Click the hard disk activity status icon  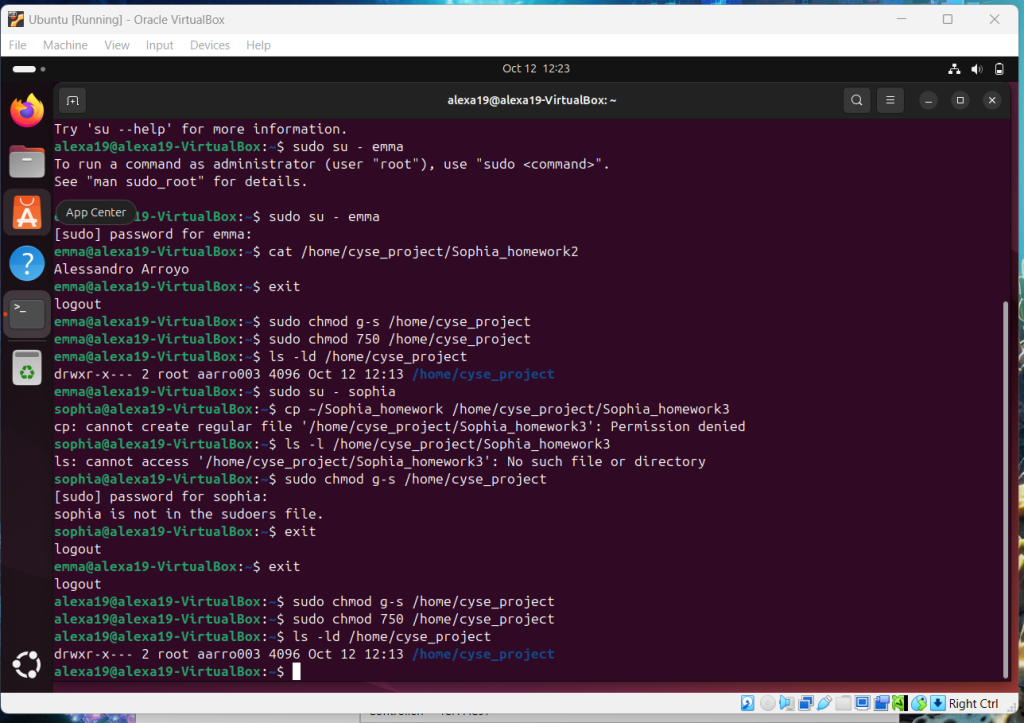[x=747, y=703]
